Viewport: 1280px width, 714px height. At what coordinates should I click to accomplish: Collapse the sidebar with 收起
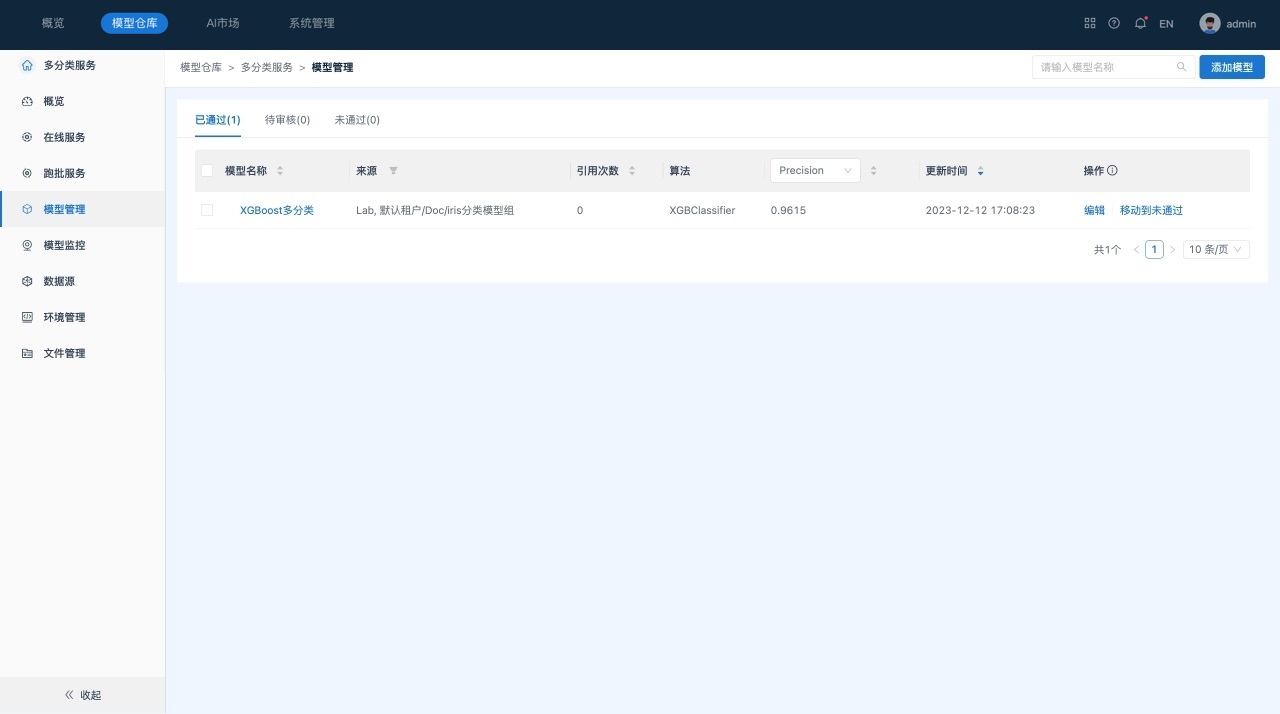(x=82, y=695)
